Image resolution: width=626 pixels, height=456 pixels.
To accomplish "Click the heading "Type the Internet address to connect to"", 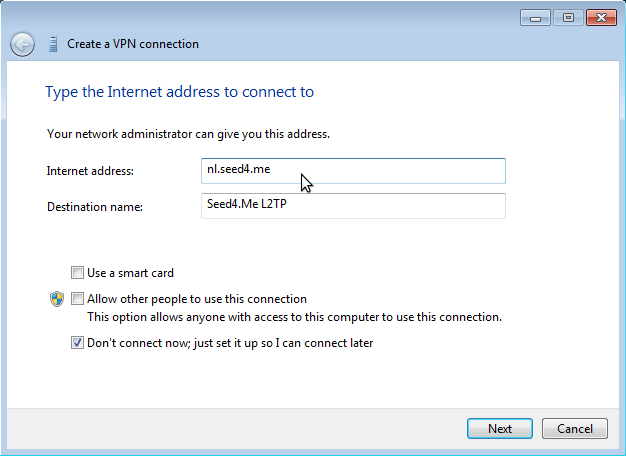I will (x=180, y=92).
